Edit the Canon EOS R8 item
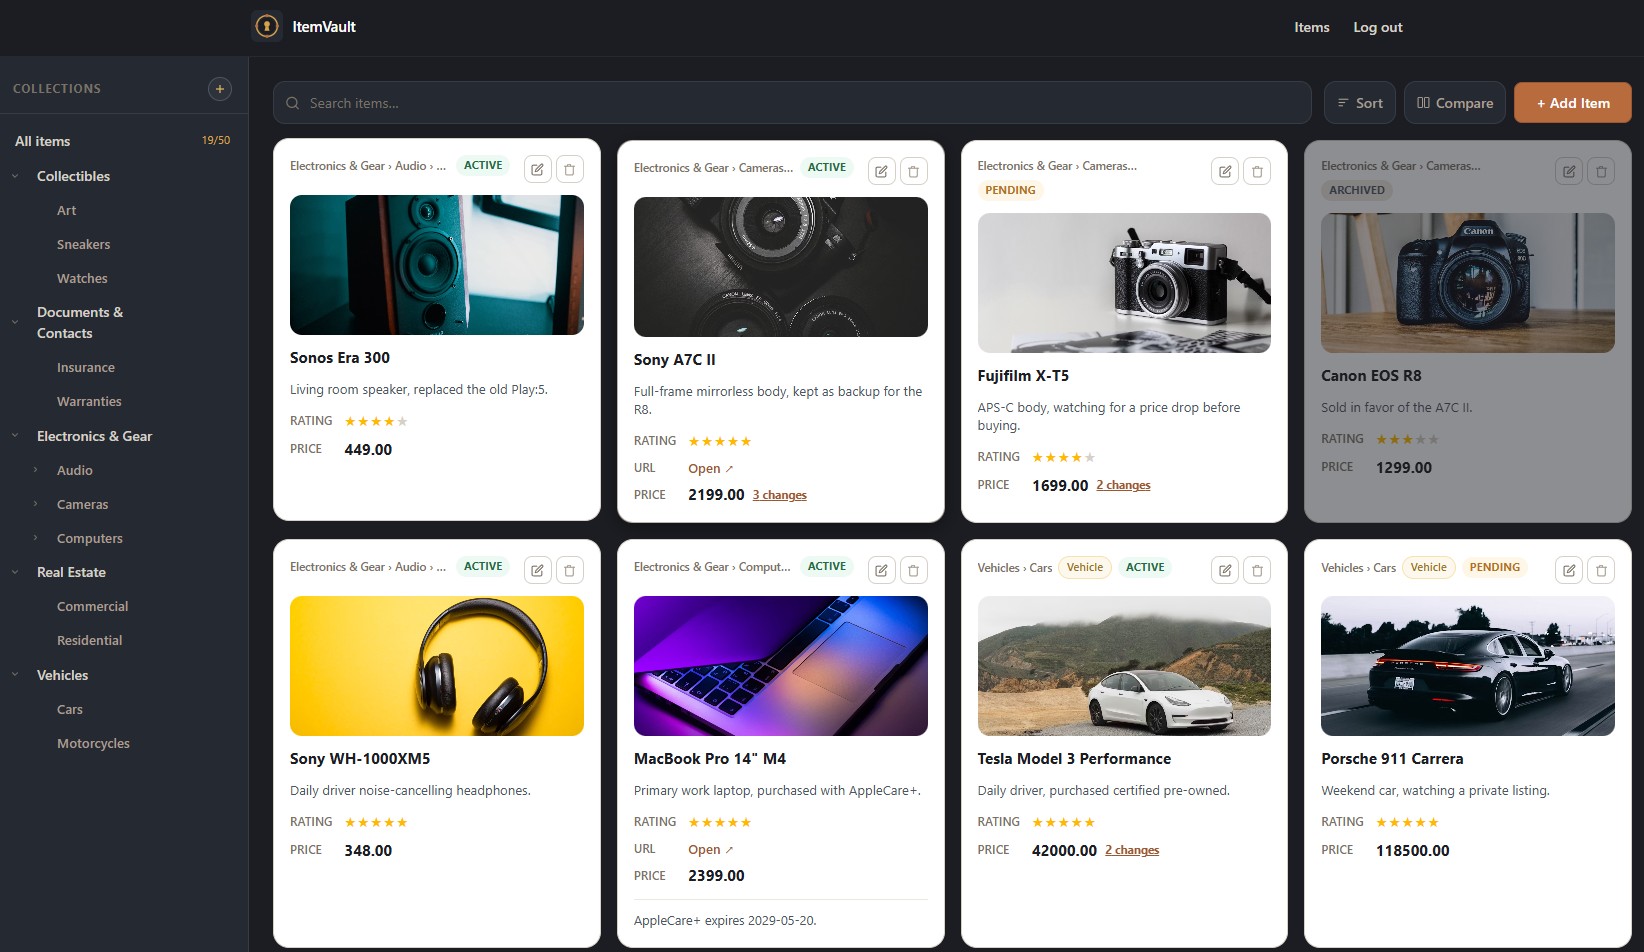Viewport: 1644px width, 952px height. coord(1569,171)
